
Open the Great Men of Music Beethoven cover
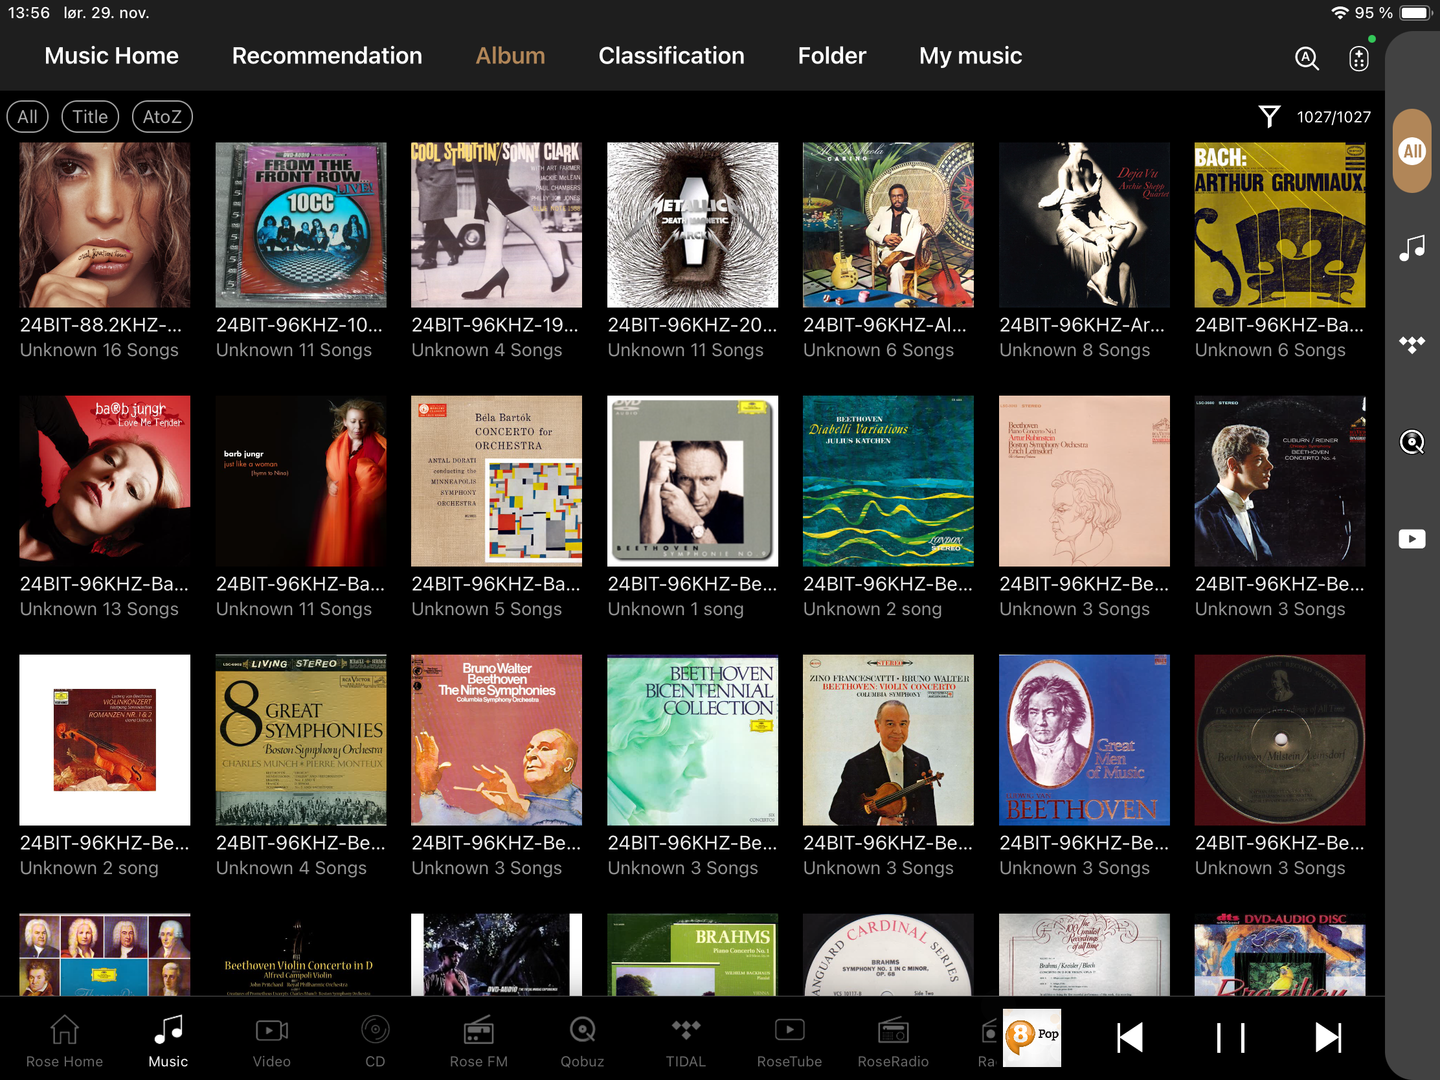pyautogui.click(x=1084, y=740)
